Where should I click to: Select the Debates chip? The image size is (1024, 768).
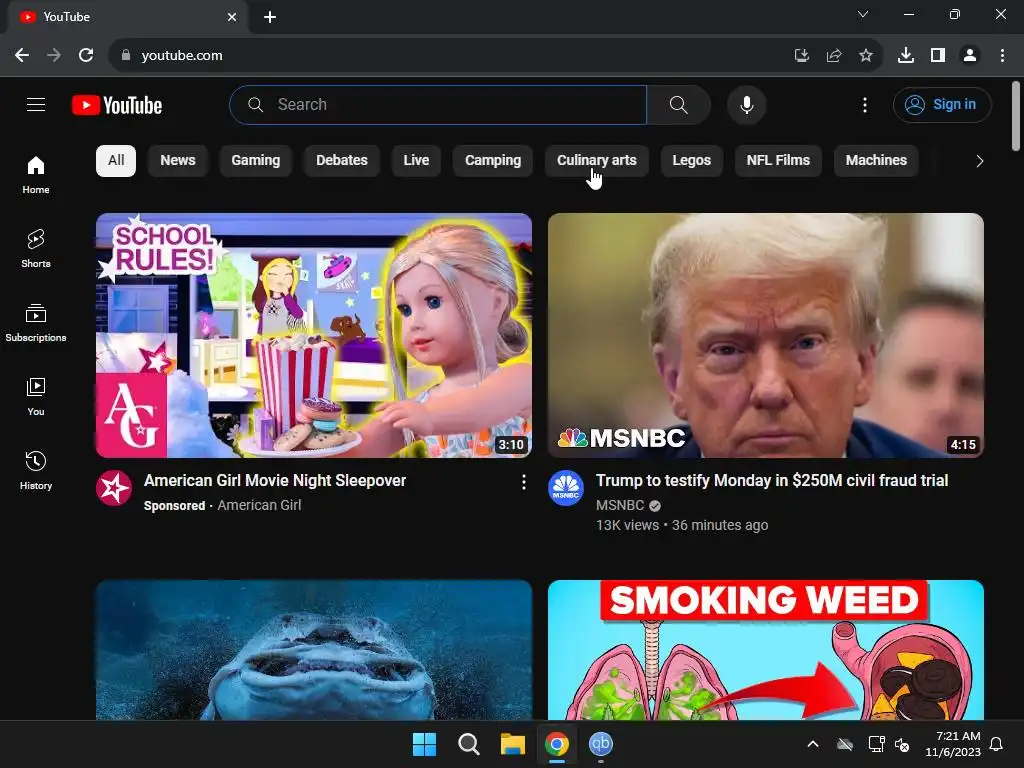[342, 161]
